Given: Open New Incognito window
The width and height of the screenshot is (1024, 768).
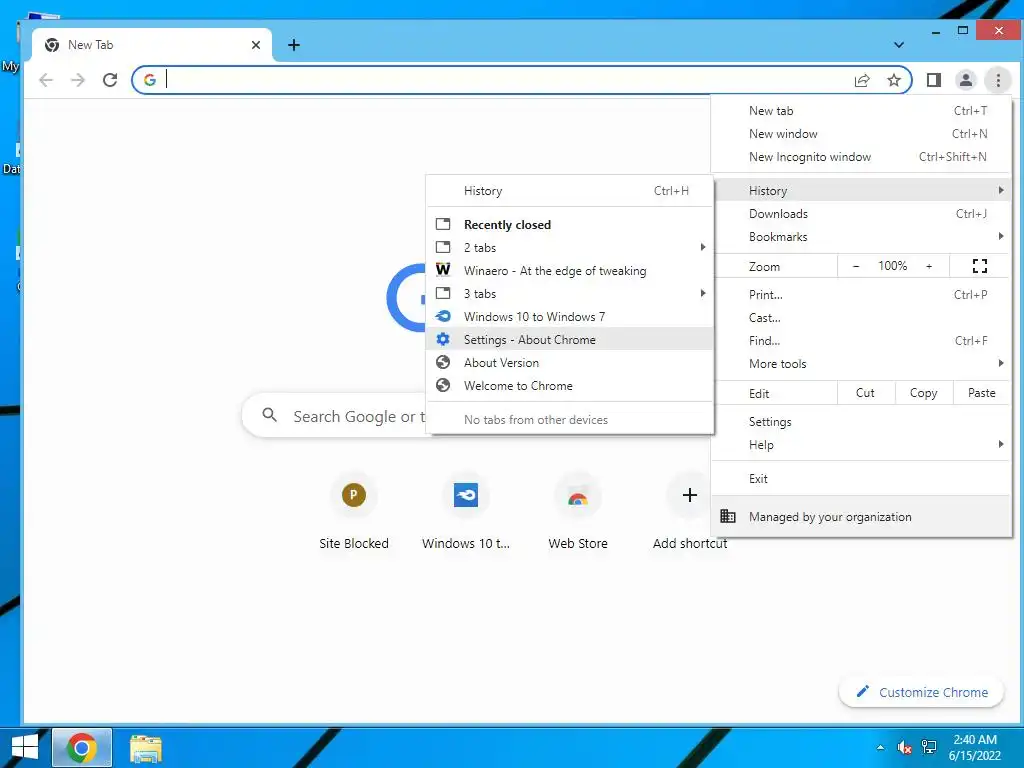Looking at the screenshot, I should (861, 157).
